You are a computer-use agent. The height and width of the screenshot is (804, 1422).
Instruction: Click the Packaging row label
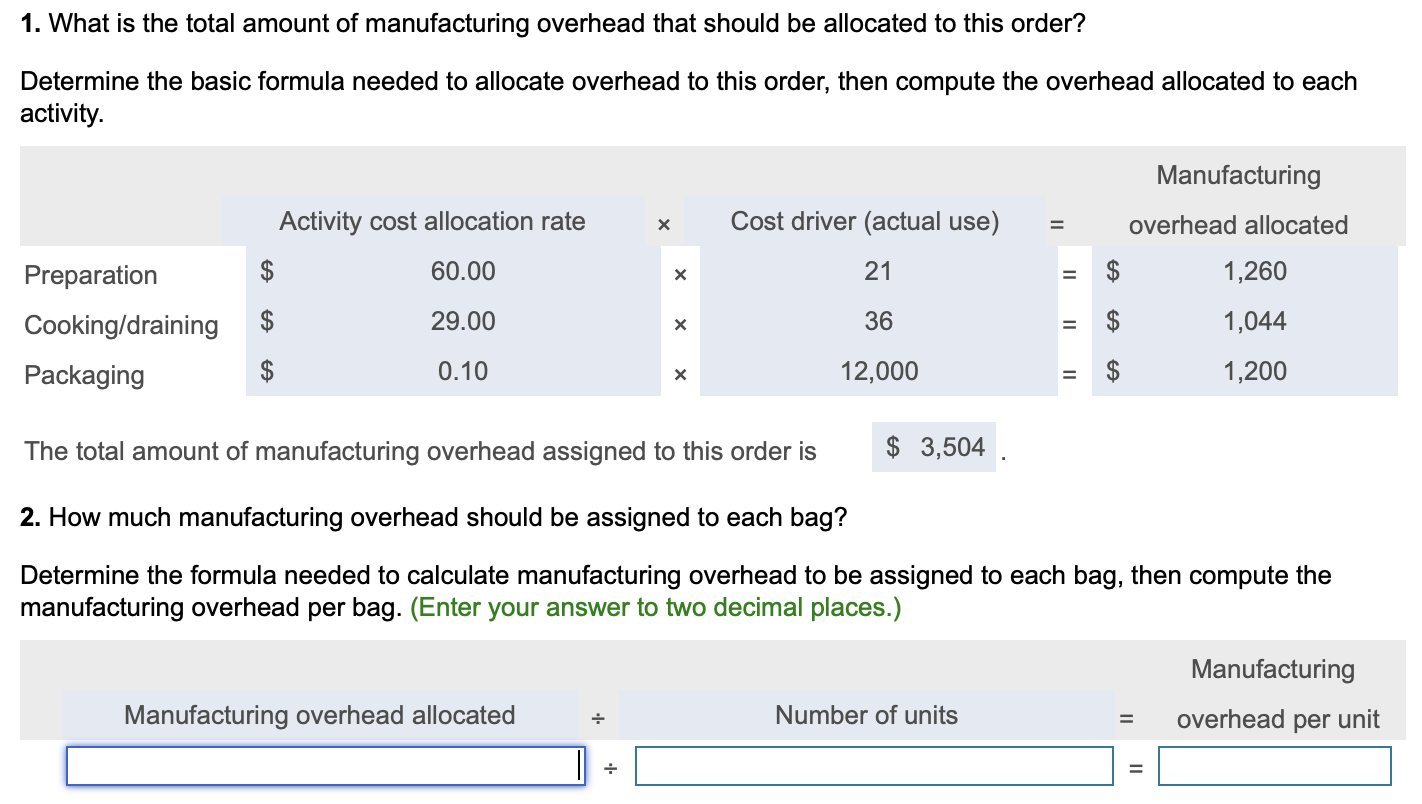click(x=82, y=375)
